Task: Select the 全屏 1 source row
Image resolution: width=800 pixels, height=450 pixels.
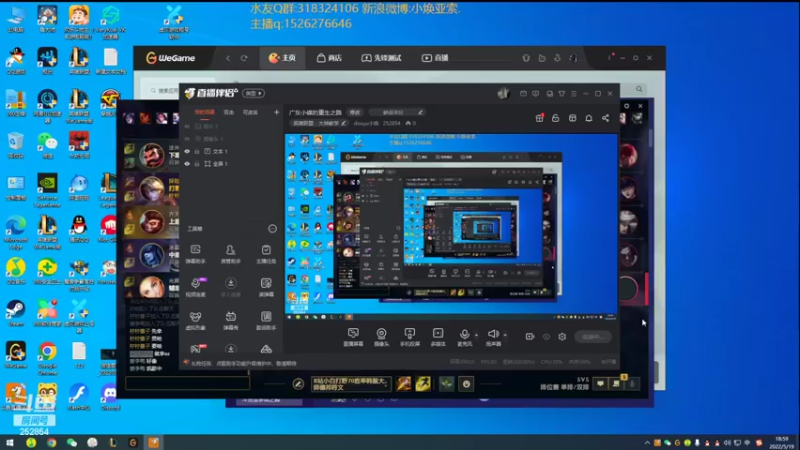Action: coord(232,164)
